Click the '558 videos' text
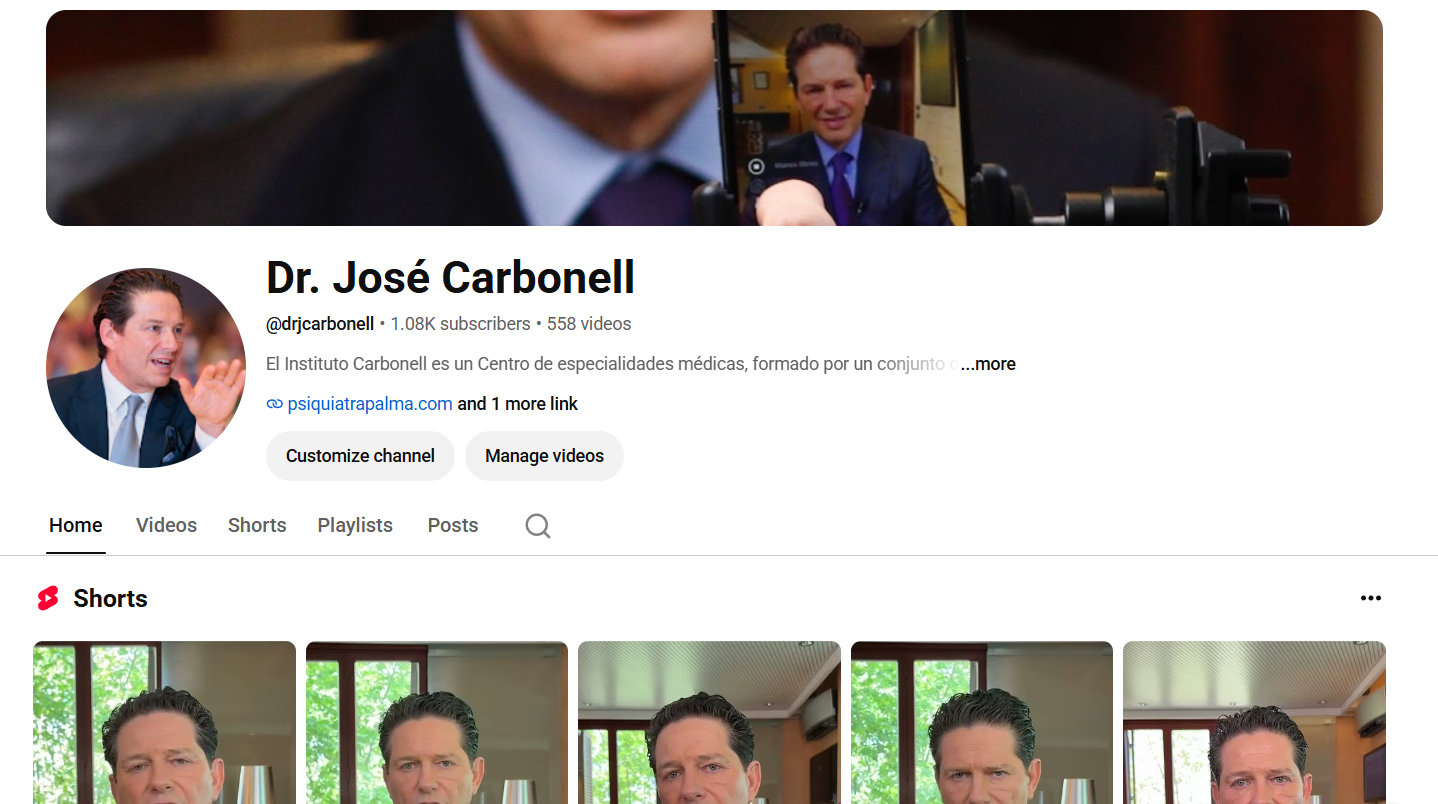The image size is (1438, 804). point(589,324)
